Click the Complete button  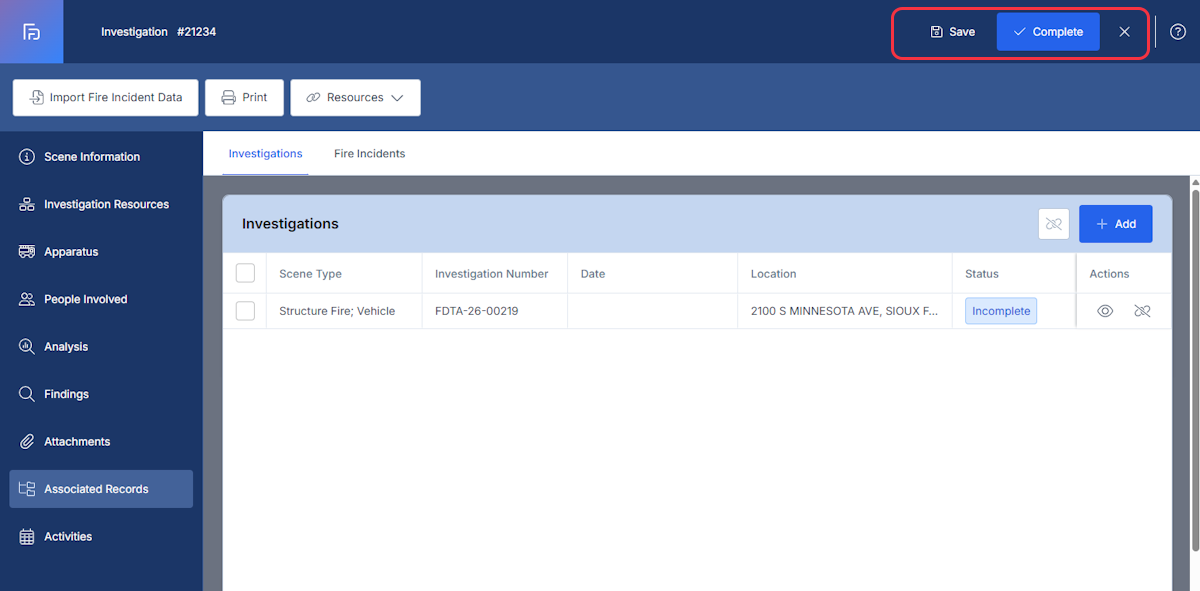tap(1048, 32)
